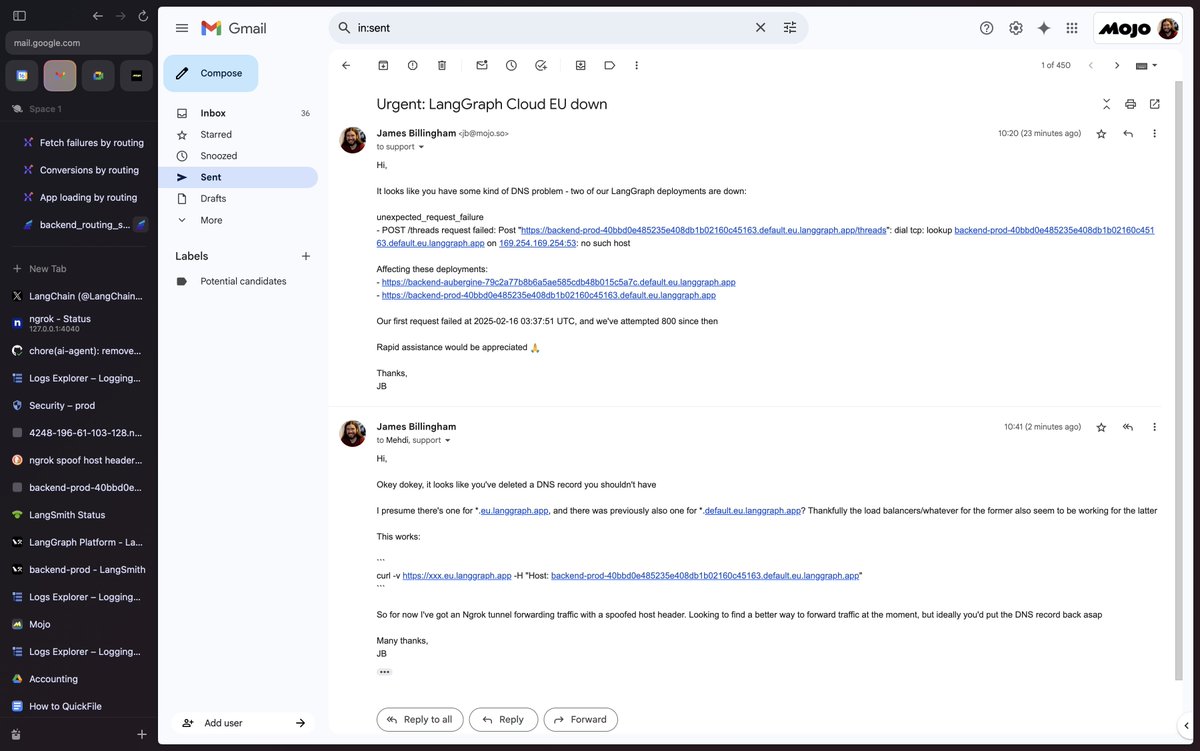1200x751 pixels.
Task: Delete the conversation
Action: click(442, 65)
